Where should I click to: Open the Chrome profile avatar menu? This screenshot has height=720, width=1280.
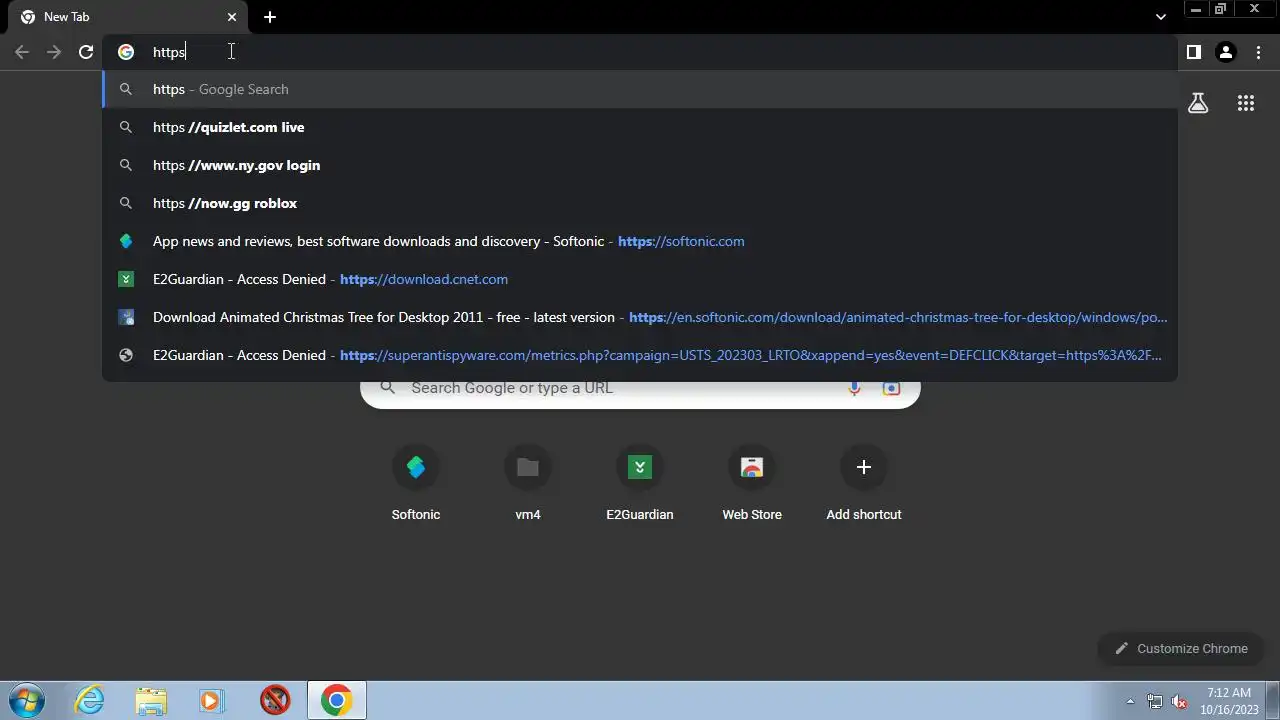[x=1226, y=52]
